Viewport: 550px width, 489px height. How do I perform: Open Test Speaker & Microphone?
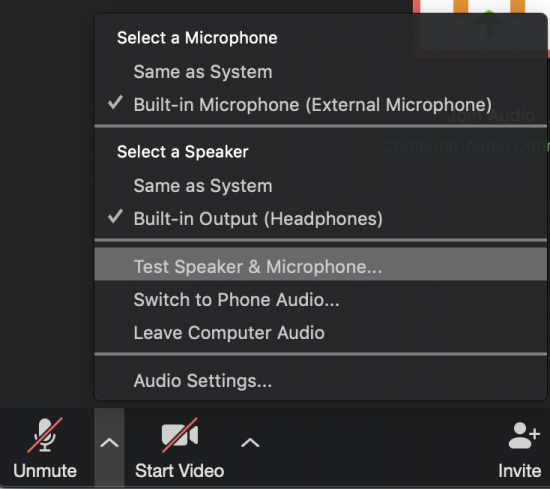321,264
